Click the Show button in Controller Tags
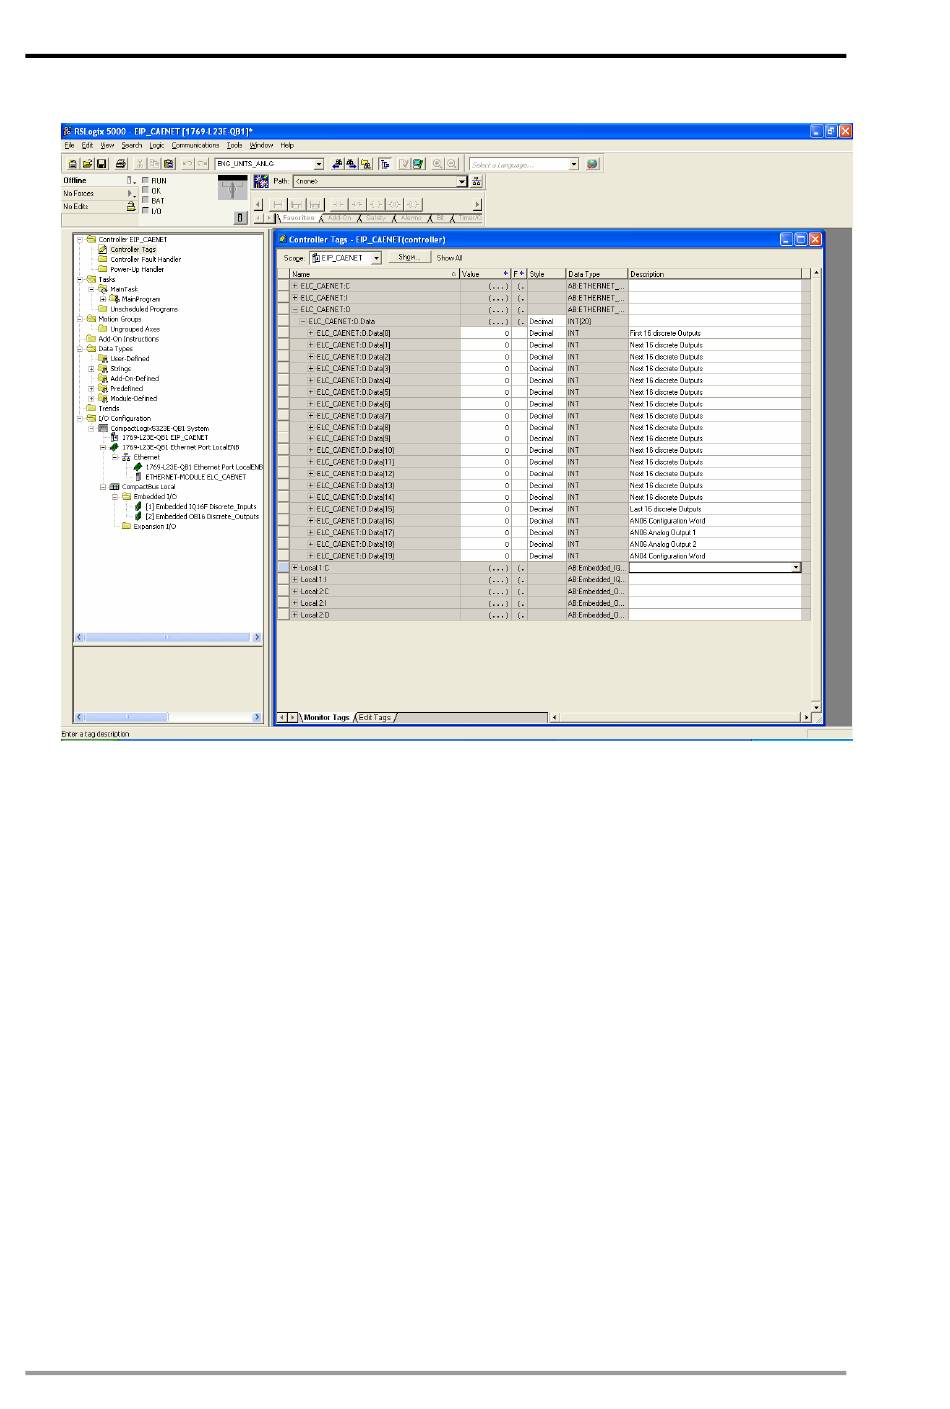Screen dimensions: 950x1409 tap(409, 257)
